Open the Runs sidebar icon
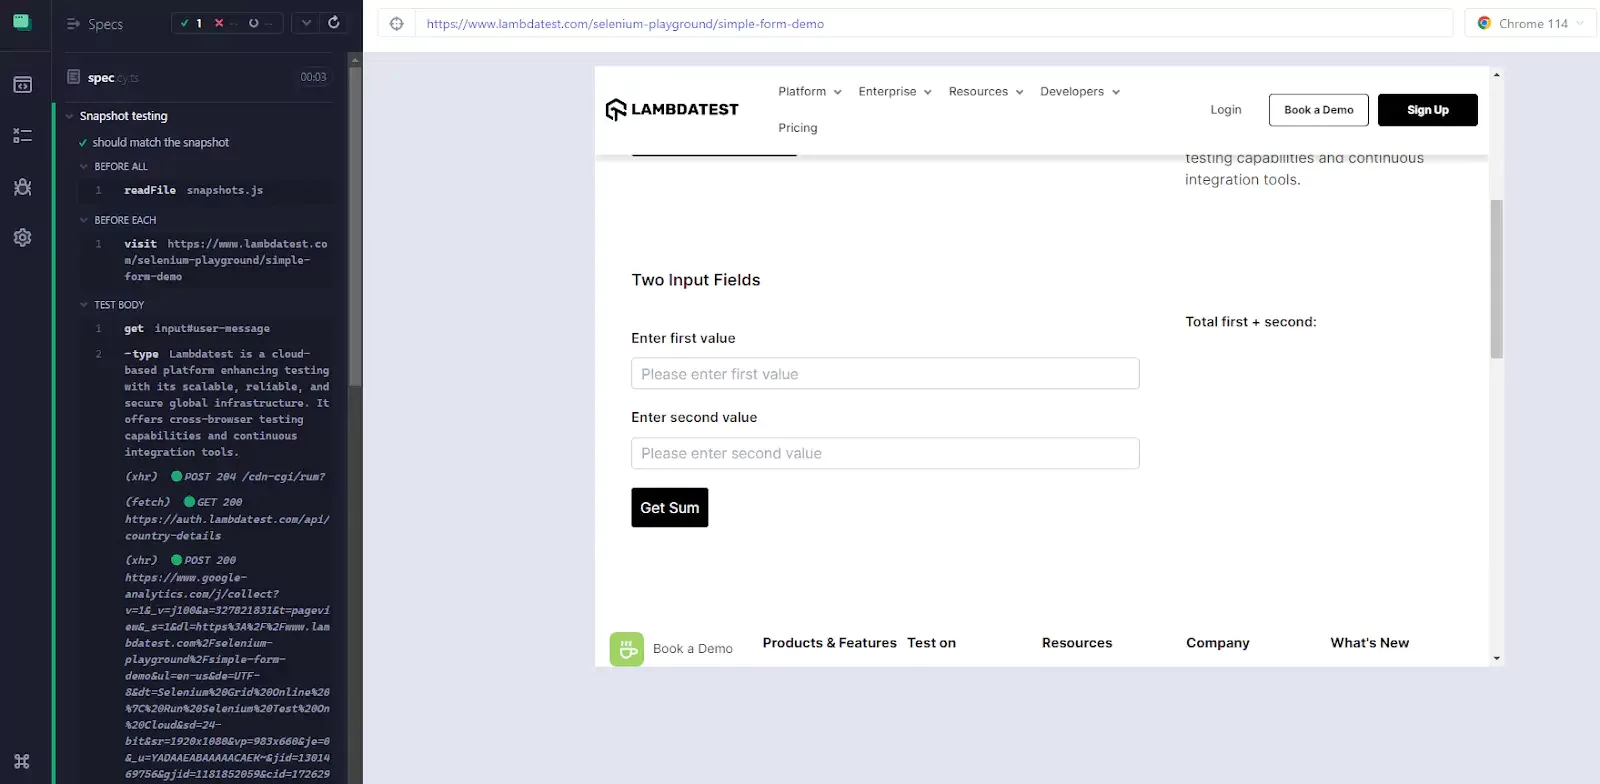The width and height of the screenshot is (1600, 784). (x=22, y=136)
